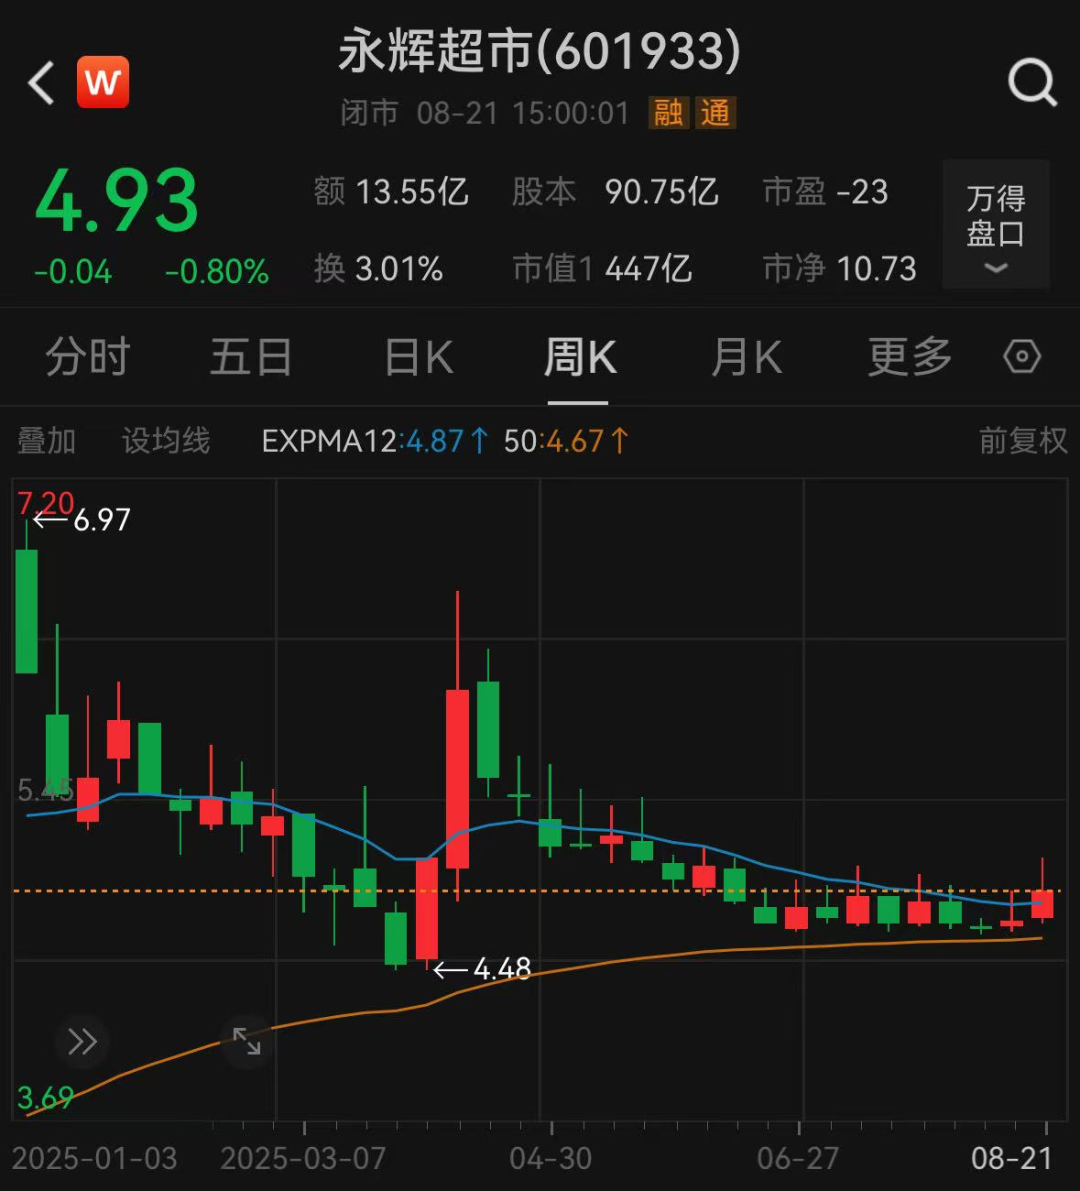This screenshot has height=1191, width=1080.
Task: Open stock search with magnifier icon
Action: (1032, 82)
